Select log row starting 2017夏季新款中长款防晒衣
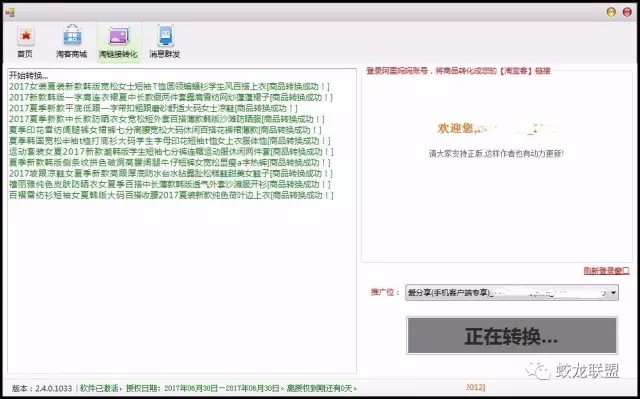640x399 pixels. click(x=167, y=119)
